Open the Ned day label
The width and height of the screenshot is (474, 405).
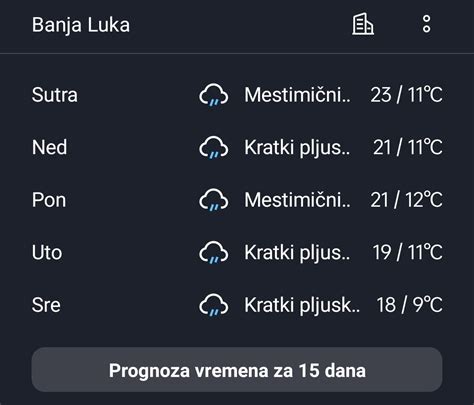pyautogui.click(x=49, y=147)
